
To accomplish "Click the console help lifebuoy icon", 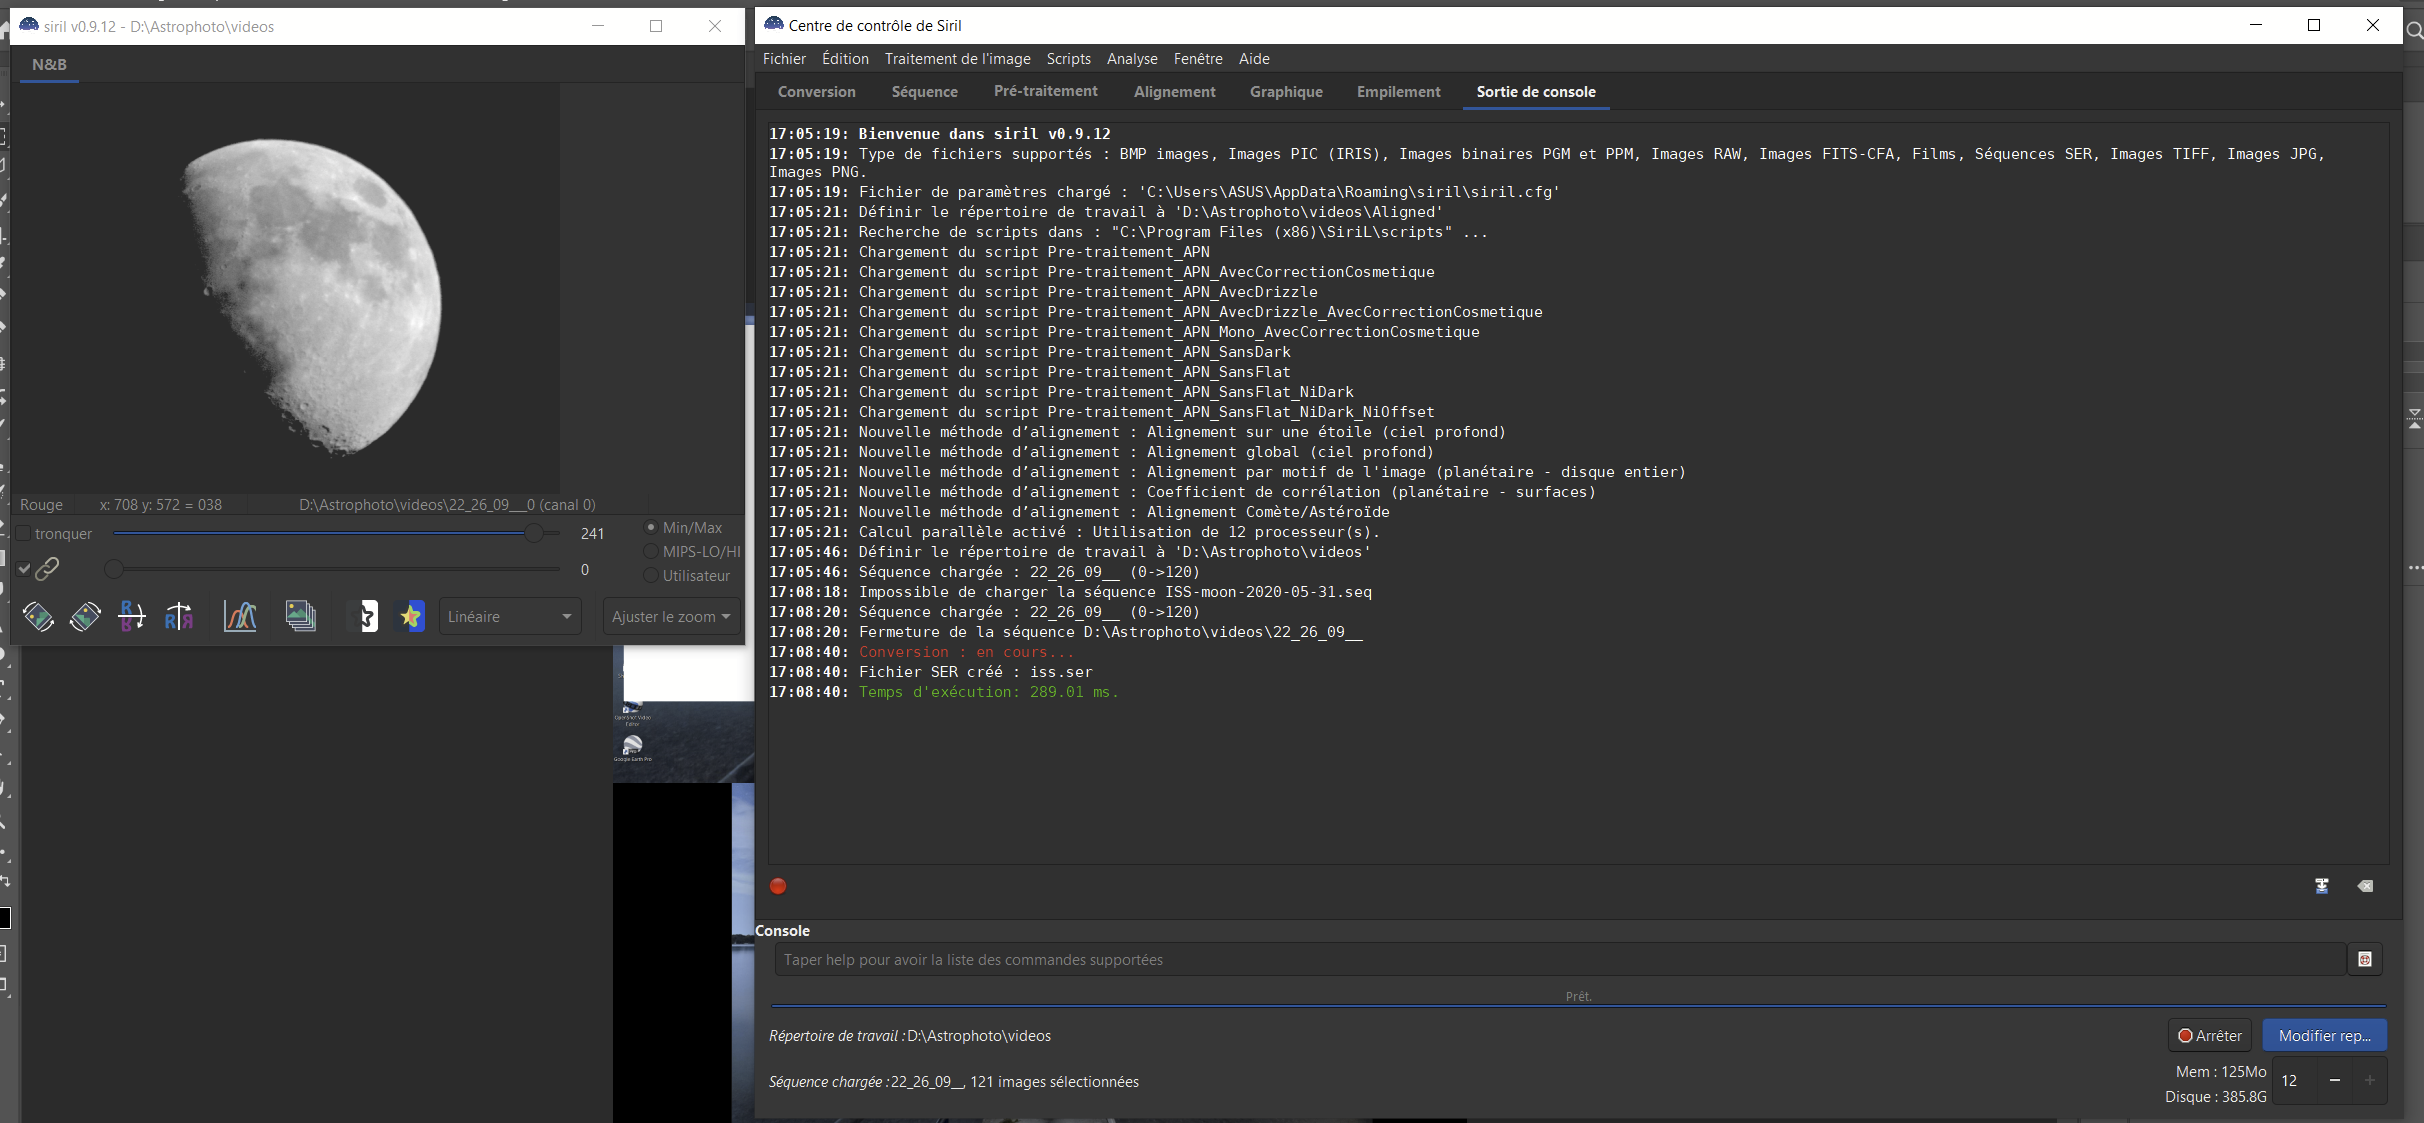I will tap(2365, 960).
